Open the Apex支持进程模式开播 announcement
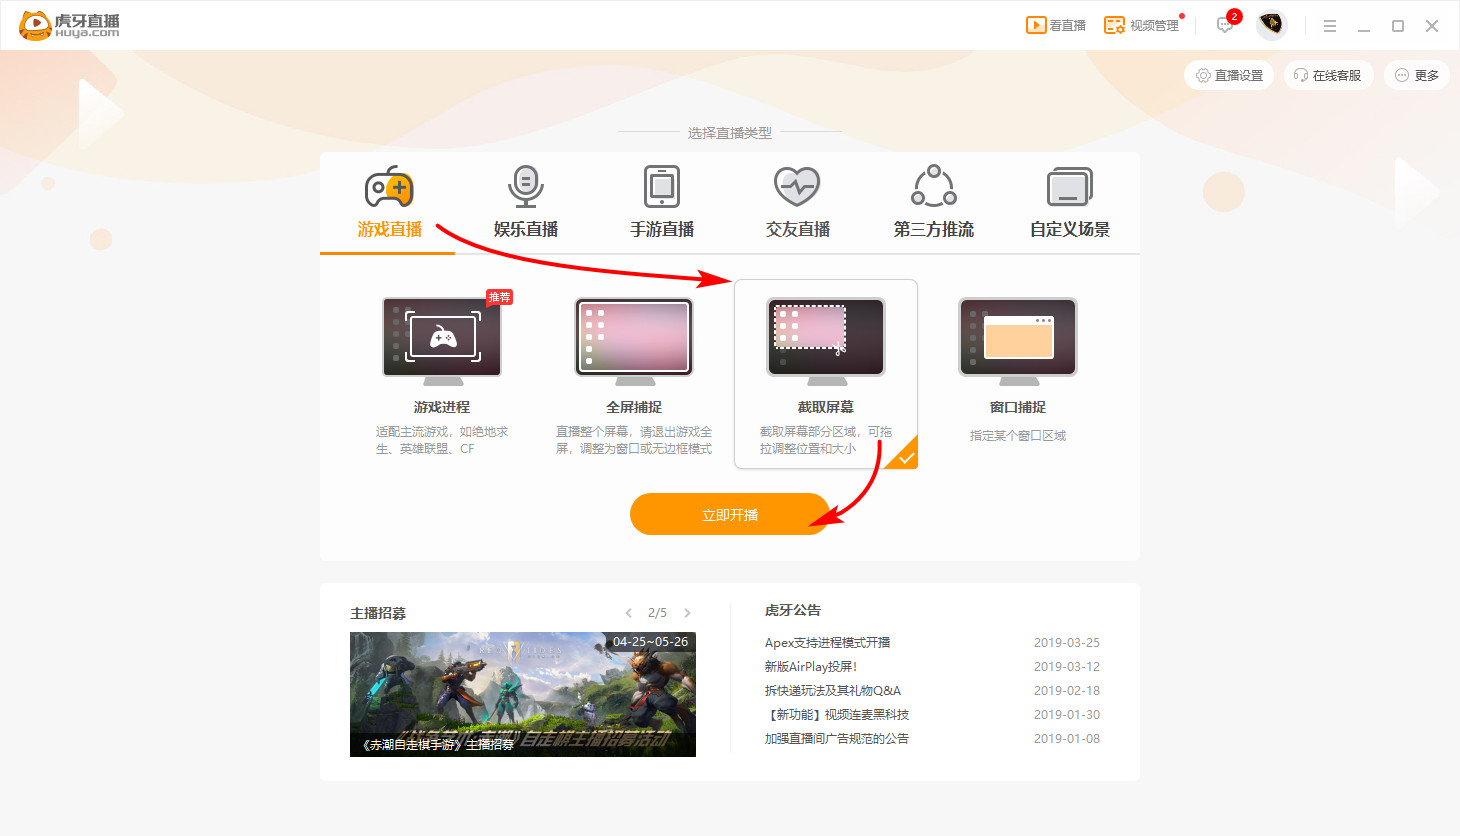 coord(830,642)
